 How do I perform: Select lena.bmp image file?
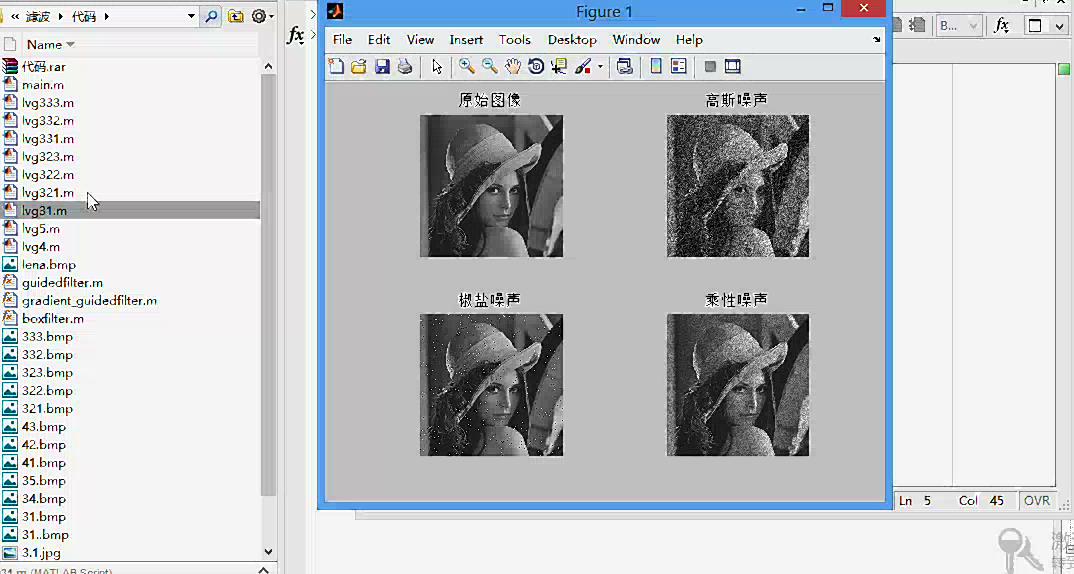(x=49, y=264)
